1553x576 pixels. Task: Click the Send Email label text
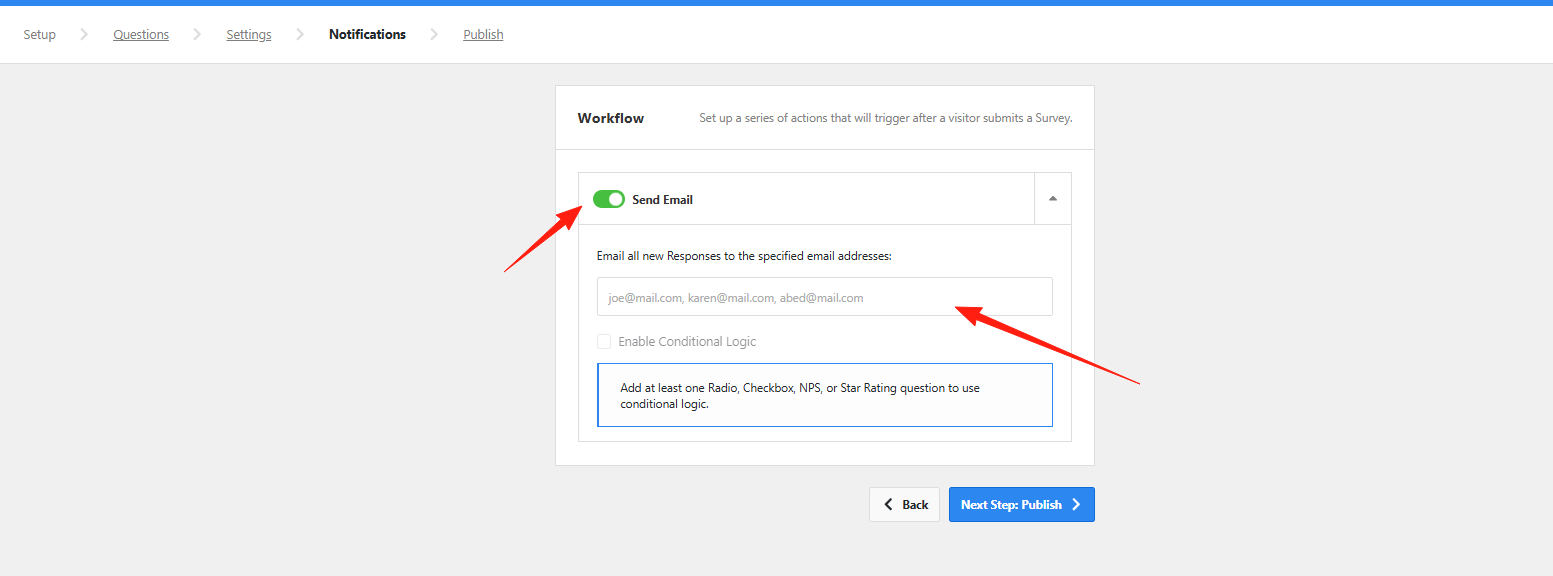pyautogui.click(x=662, y=200)
